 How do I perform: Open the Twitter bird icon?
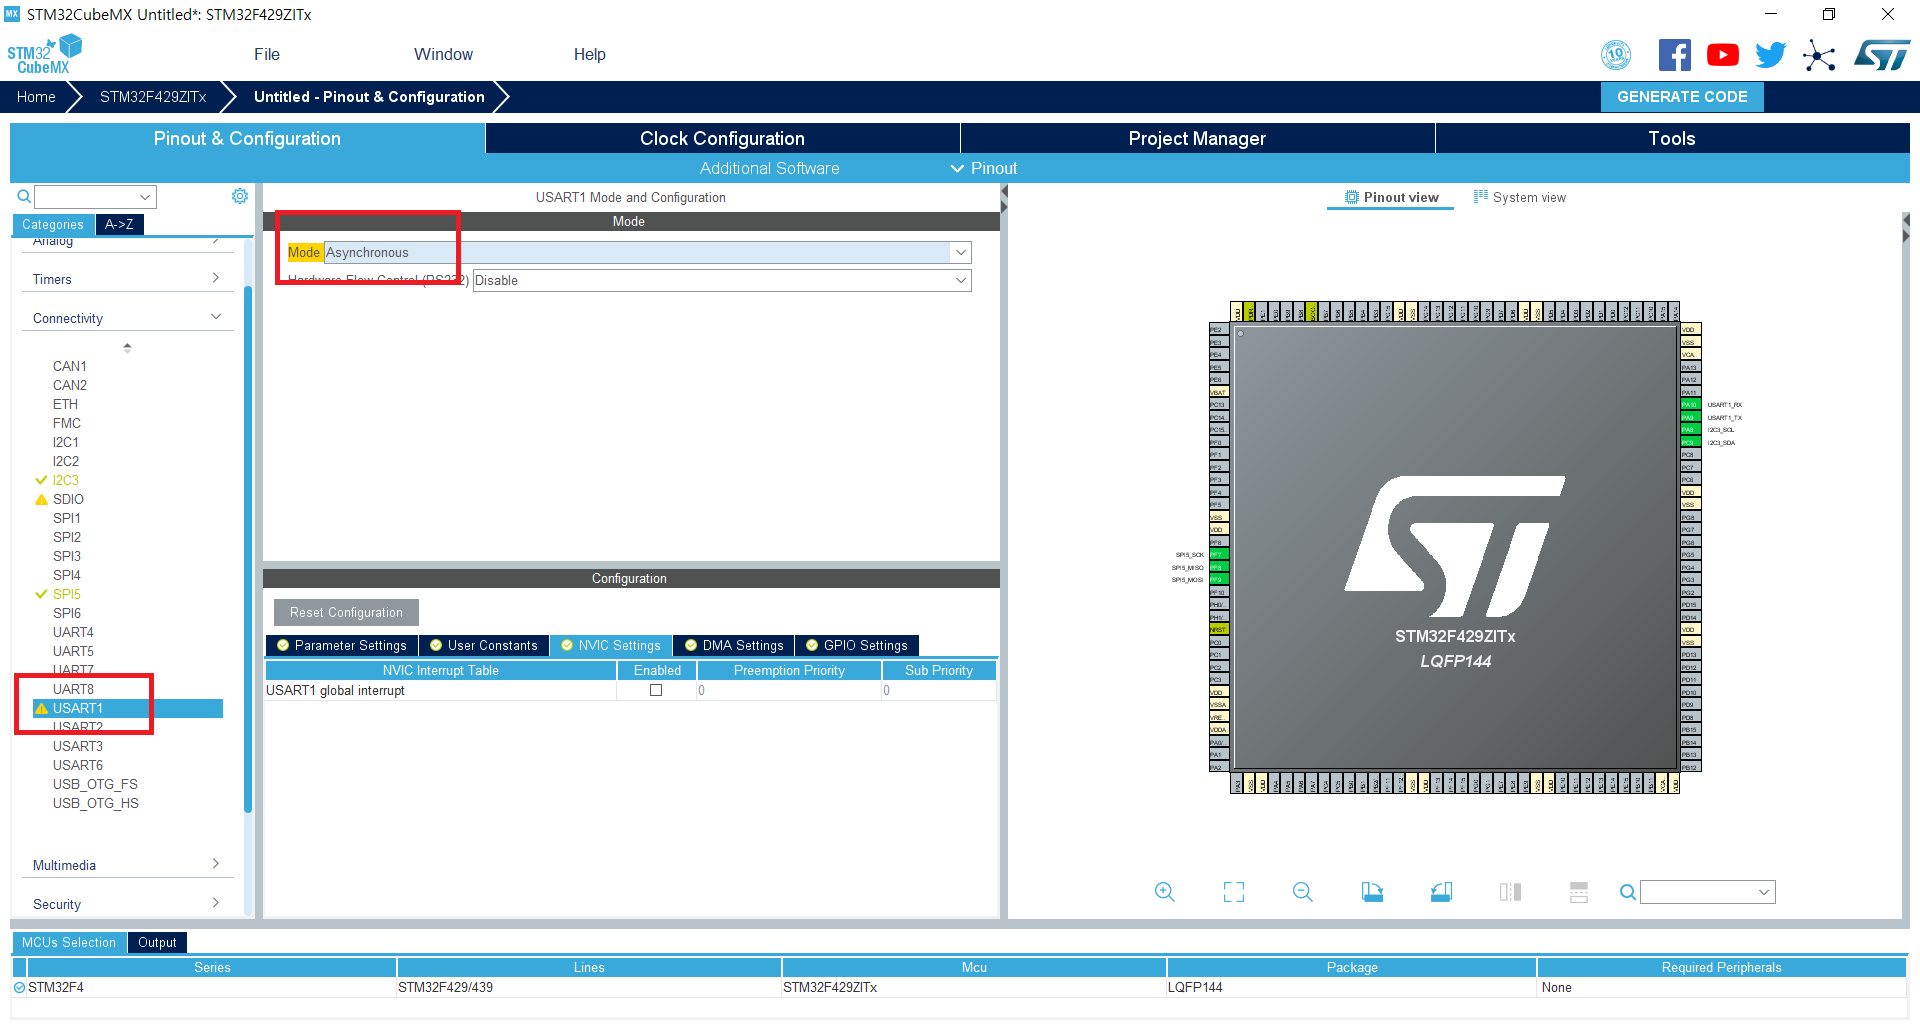(x=1770, y=55)
